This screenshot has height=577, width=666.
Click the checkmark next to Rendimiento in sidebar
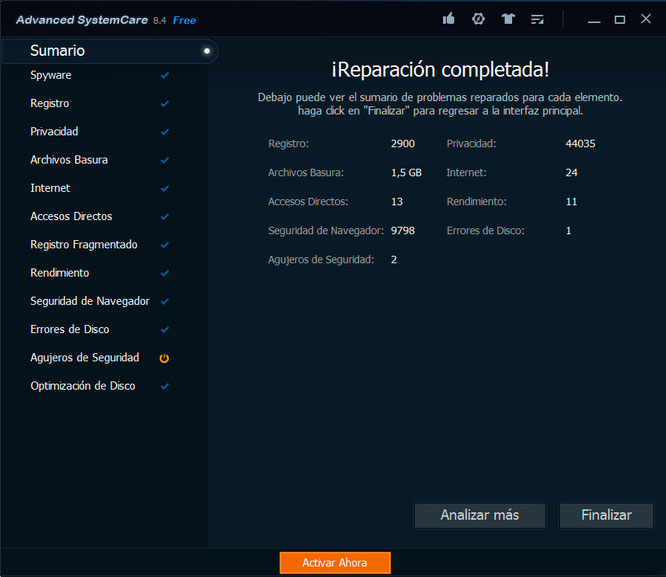tap(165, 273)
